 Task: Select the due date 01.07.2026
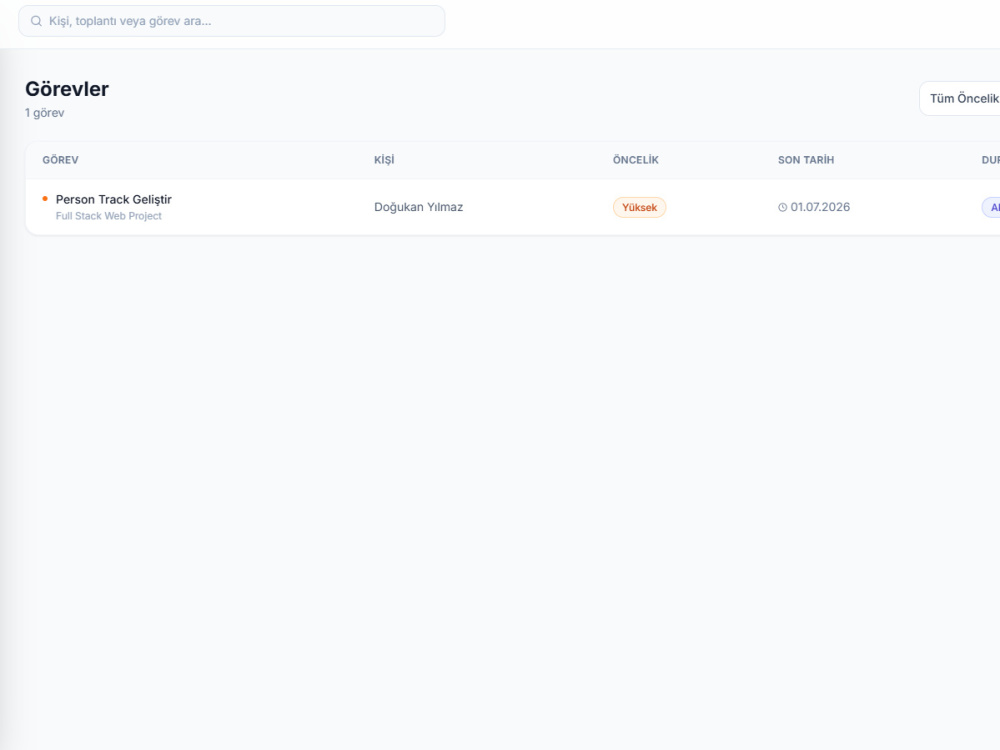pyautogui.click(x=820, y=207)
